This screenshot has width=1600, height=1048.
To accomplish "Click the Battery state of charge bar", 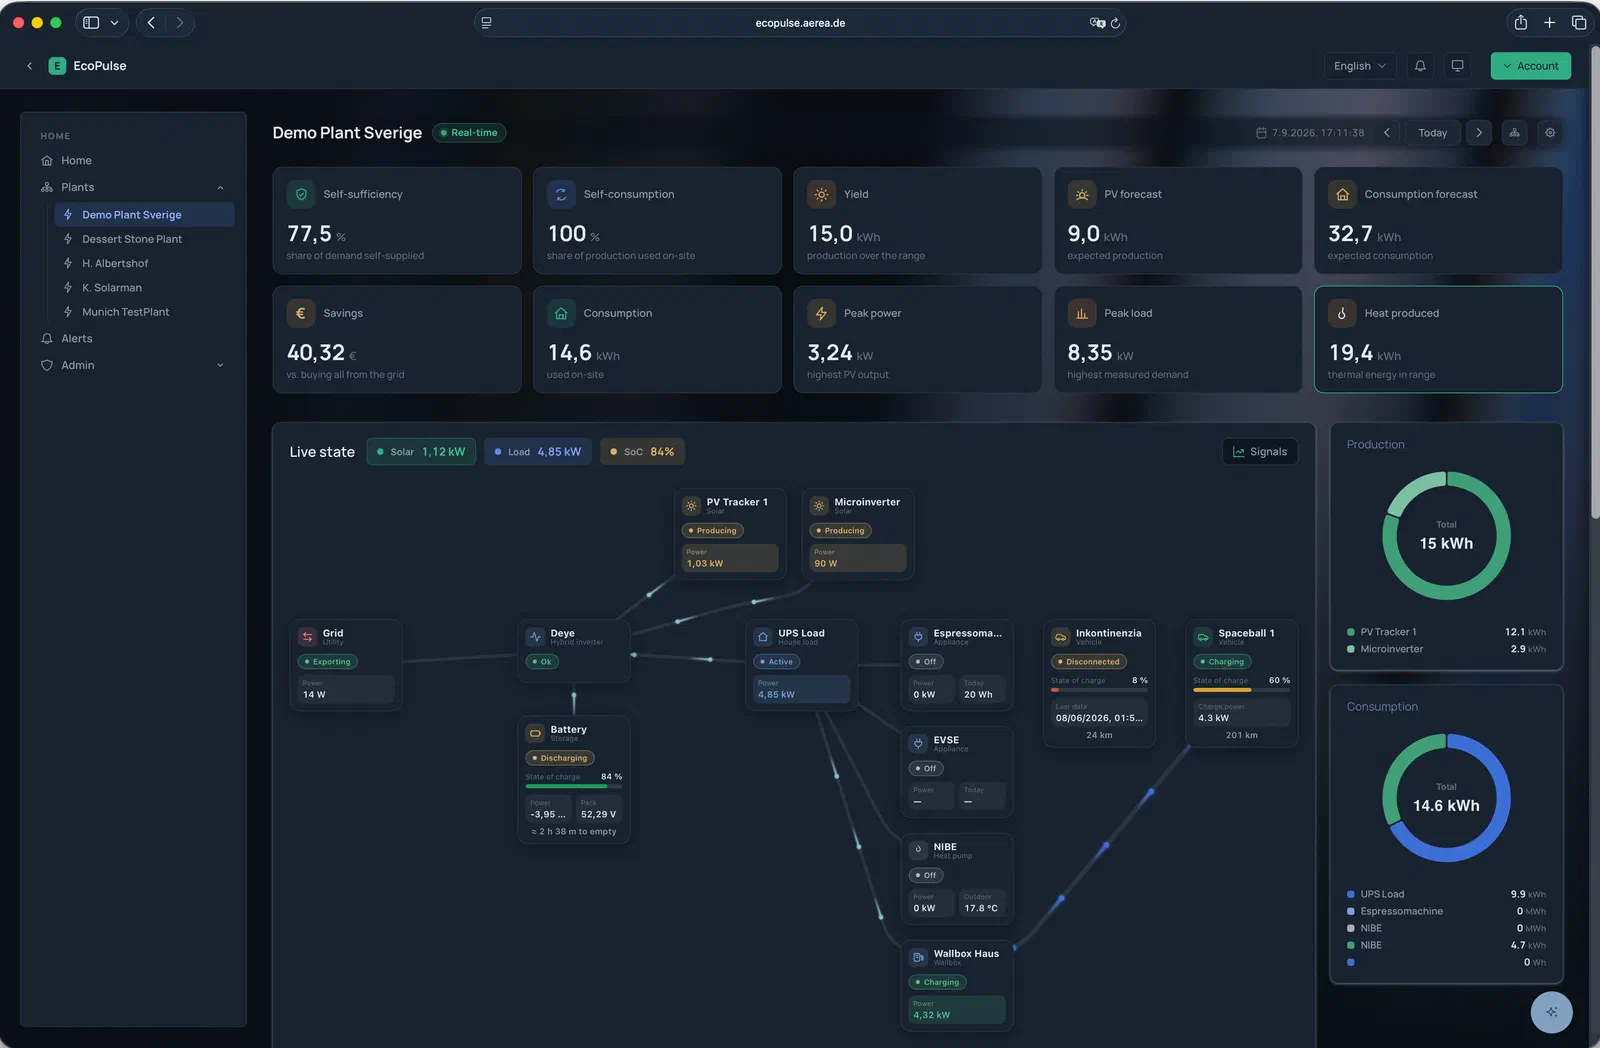I will coord(574,787).
